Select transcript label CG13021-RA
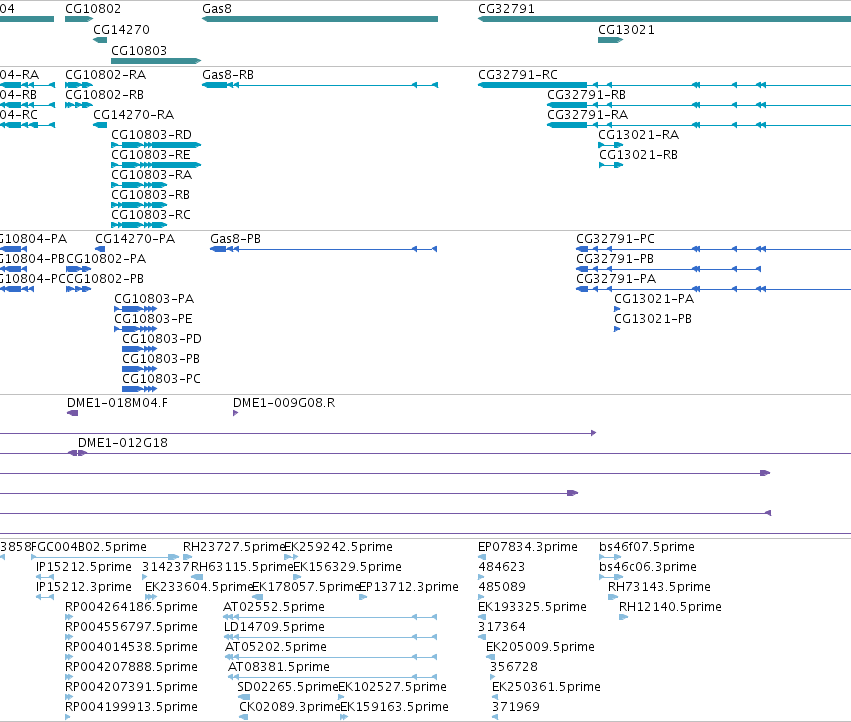Screen dimensions: 851x722 (x=638, y=135)
